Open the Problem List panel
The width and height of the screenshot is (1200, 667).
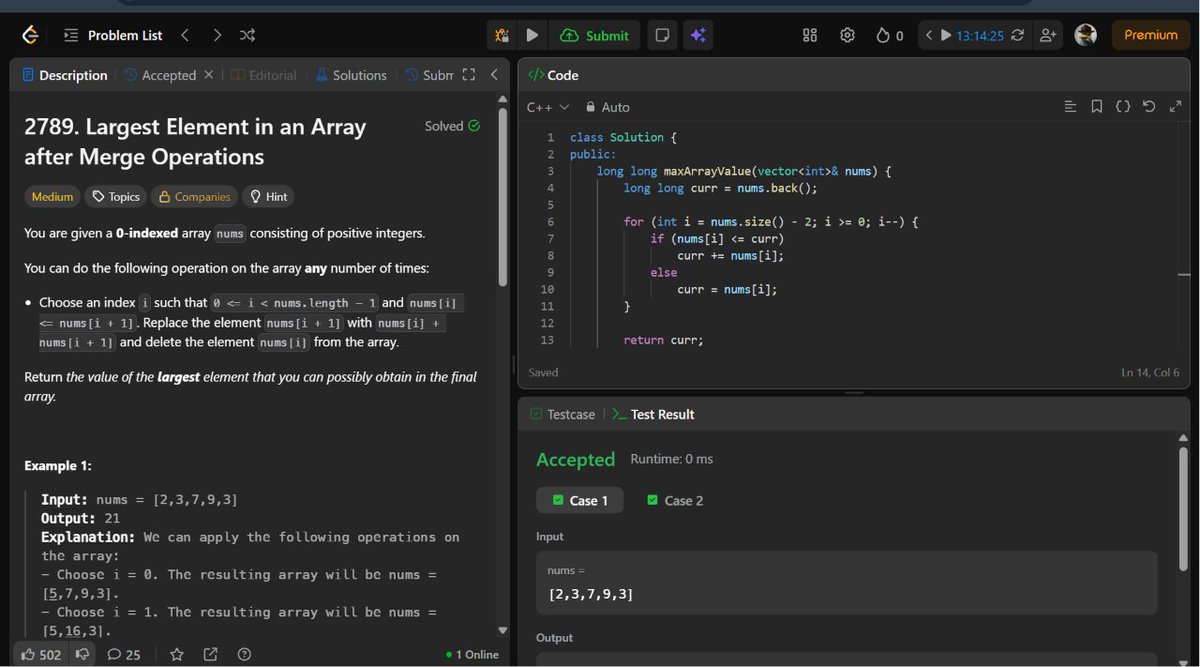(113, 35)
